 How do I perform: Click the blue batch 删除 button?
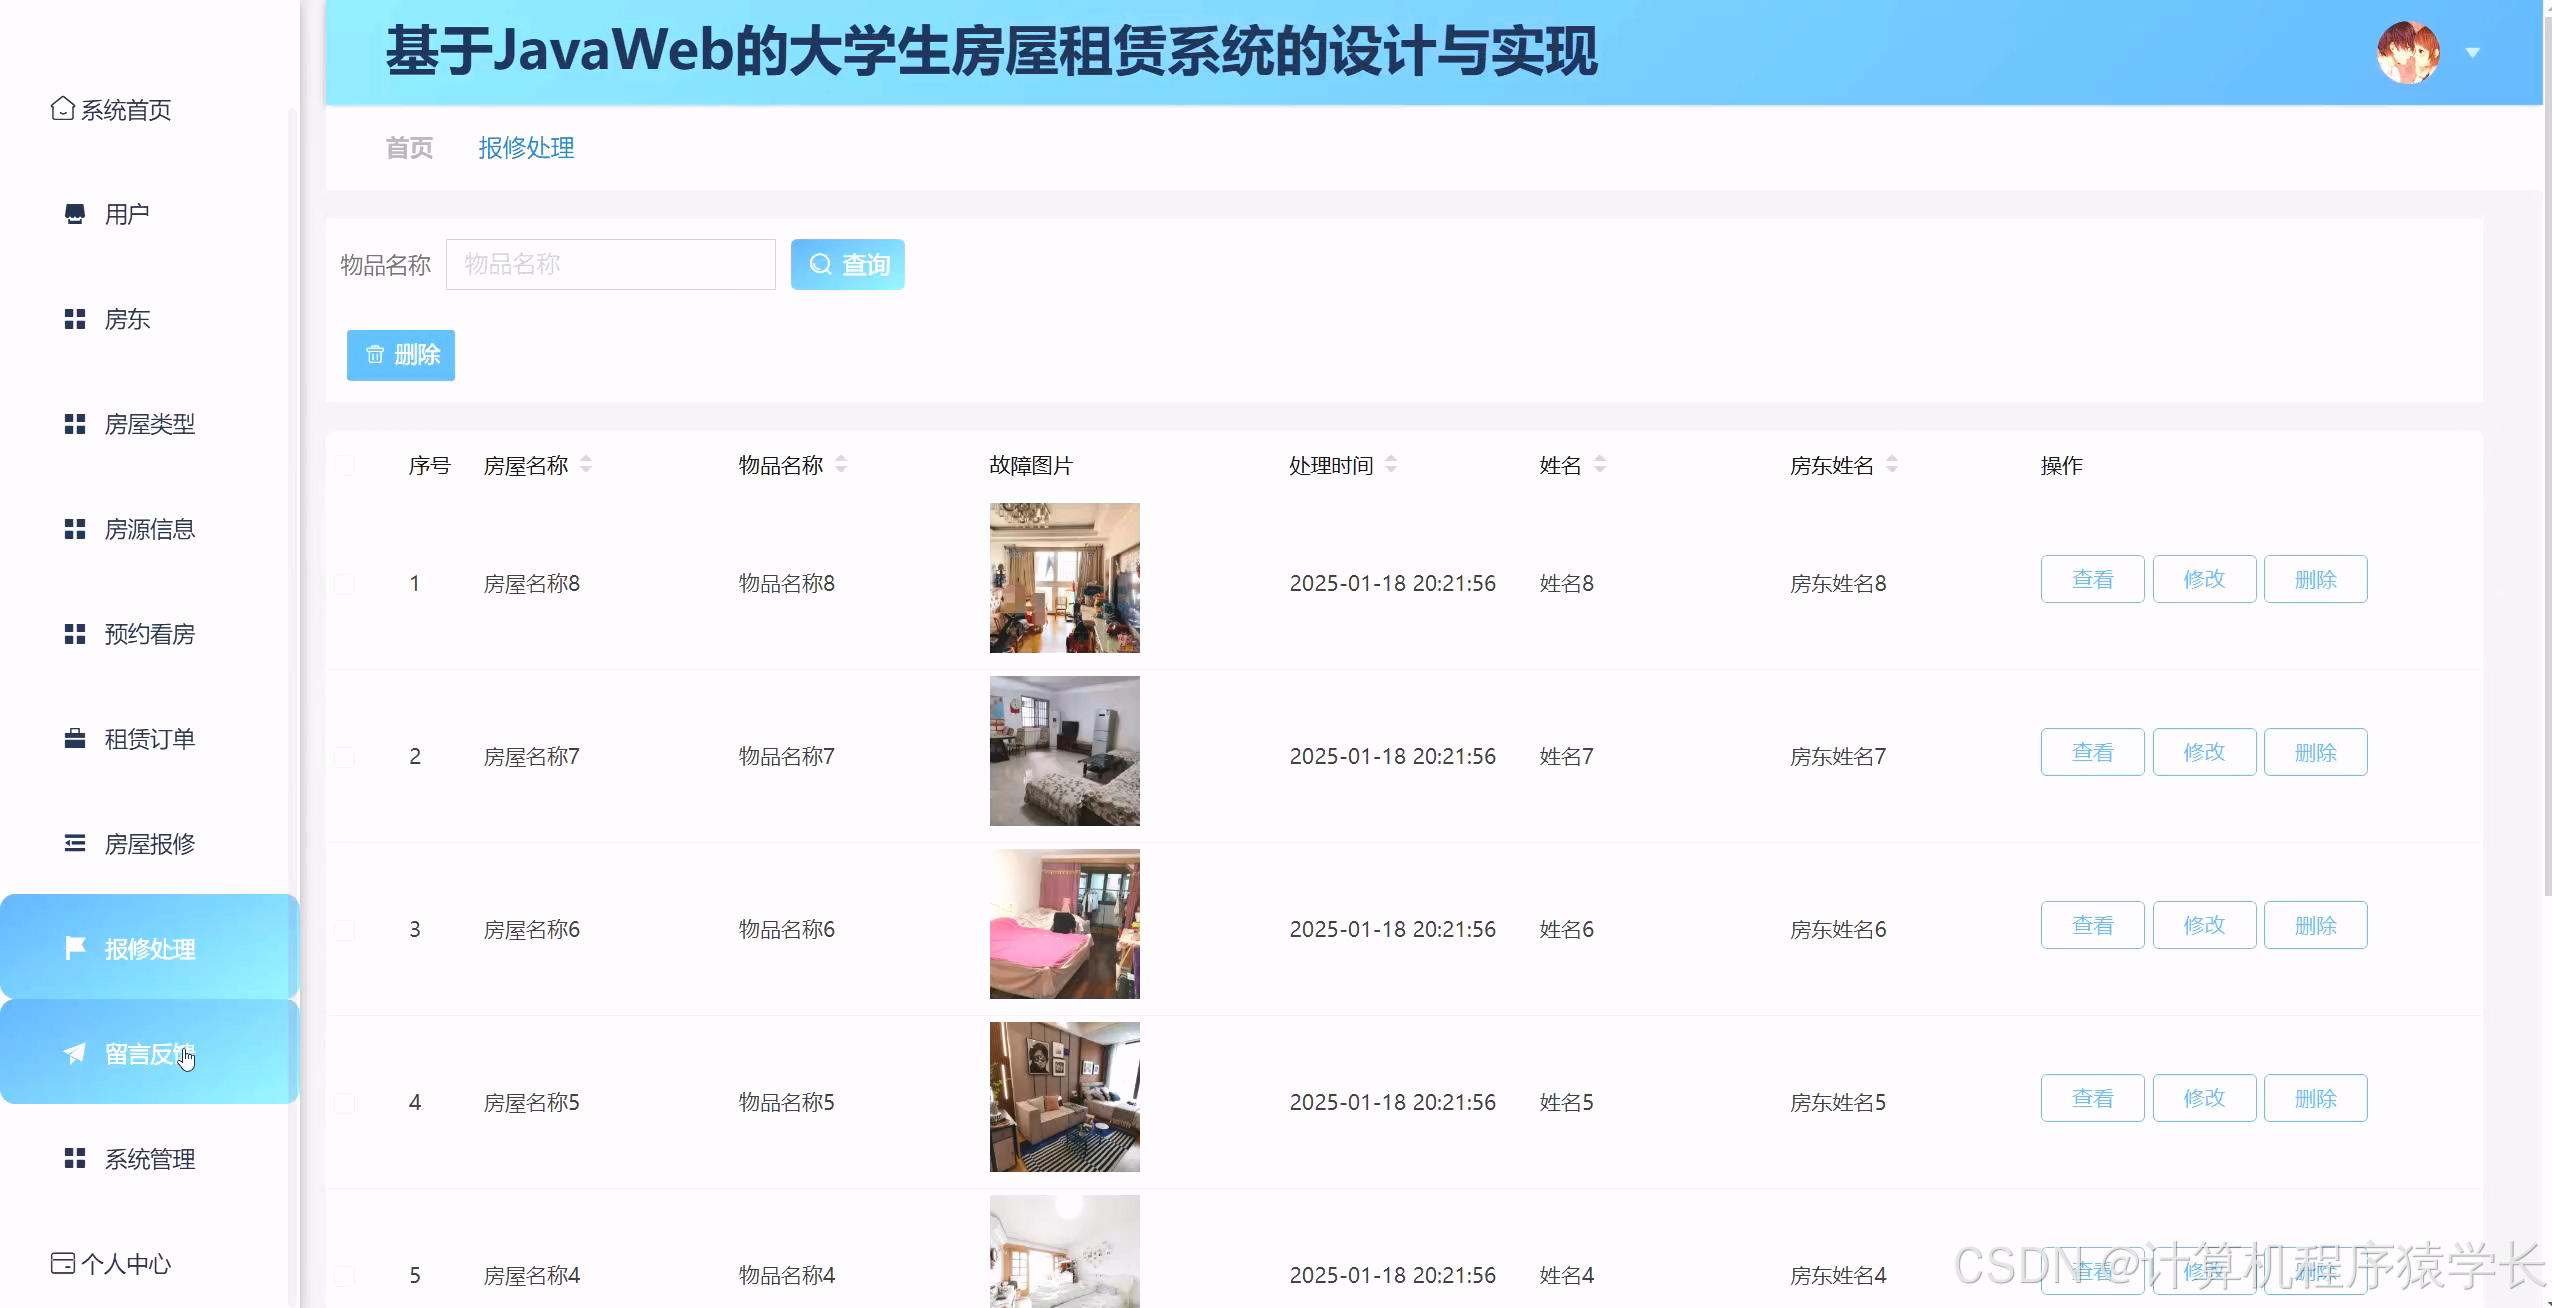coord(400,355)
